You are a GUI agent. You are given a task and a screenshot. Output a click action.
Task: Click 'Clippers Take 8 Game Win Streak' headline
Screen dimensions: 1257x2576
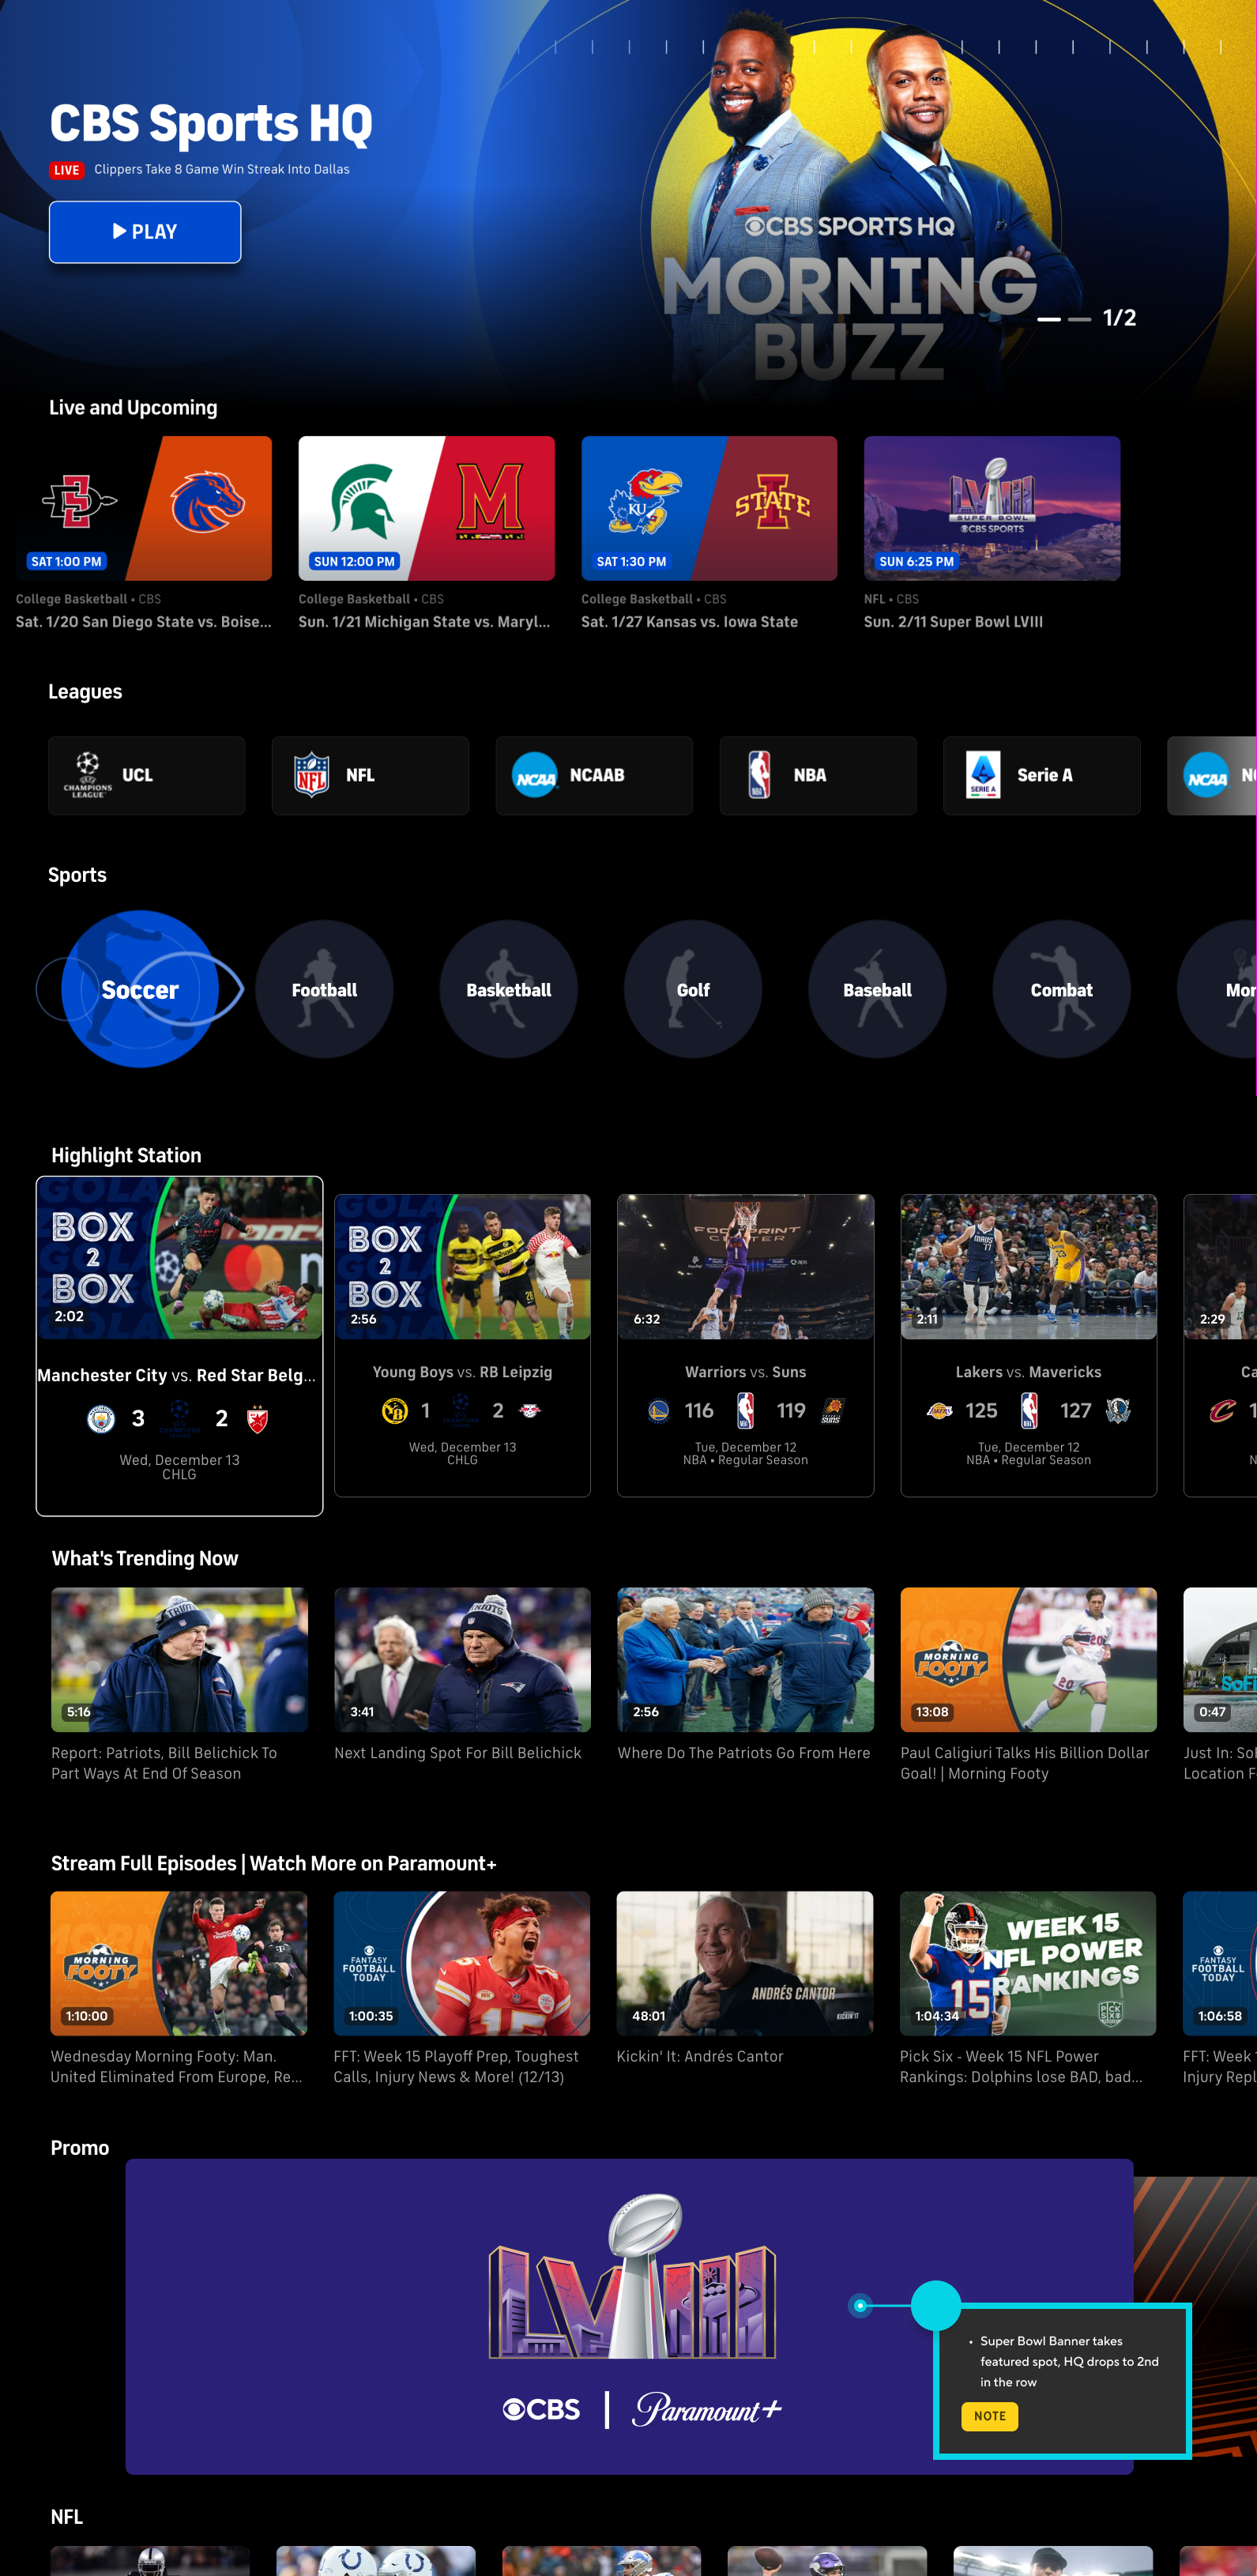[222, 169]
